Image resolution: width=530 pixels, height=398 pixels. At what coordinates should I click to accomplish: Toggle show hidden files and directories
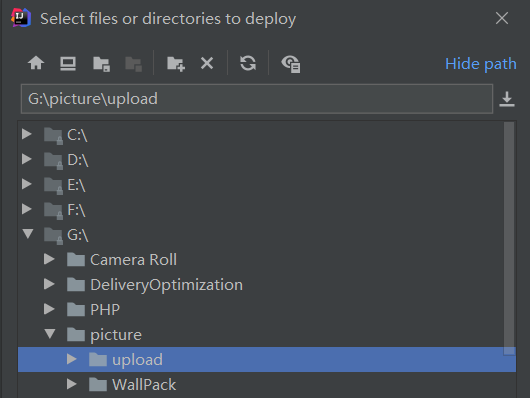[291, 64]
